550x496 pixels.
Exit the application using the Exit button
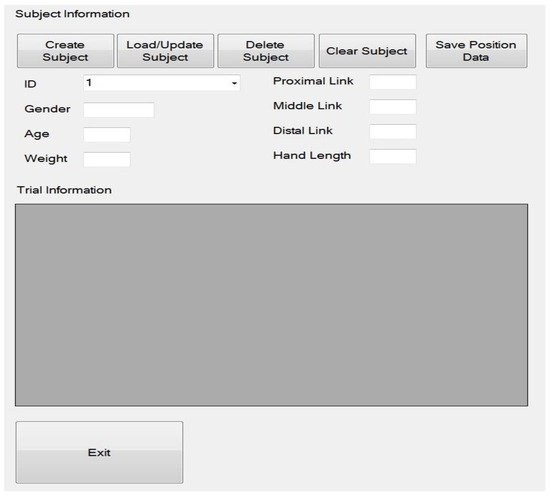pos(99,453)
